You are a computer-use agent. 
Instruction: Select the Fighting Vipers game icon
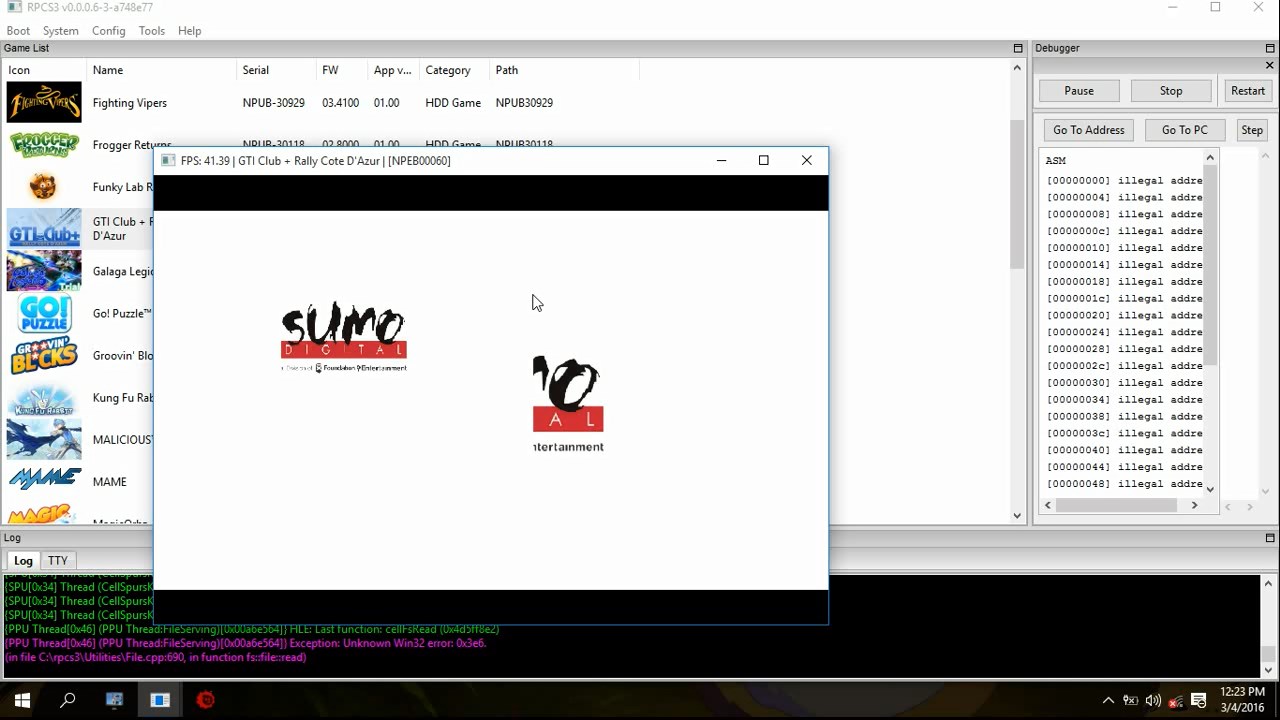point(44,102)
